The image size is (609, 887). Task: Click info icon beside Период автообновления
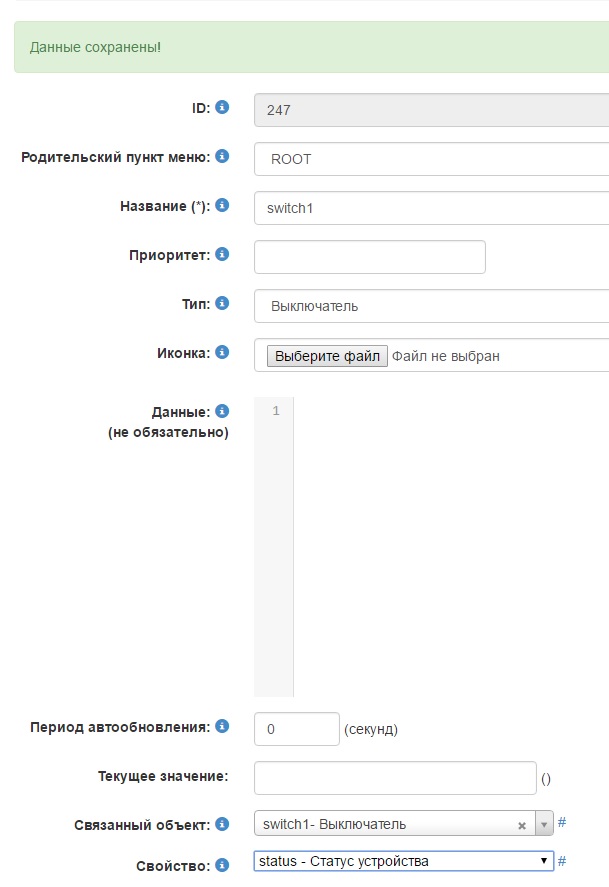point(222,727)
